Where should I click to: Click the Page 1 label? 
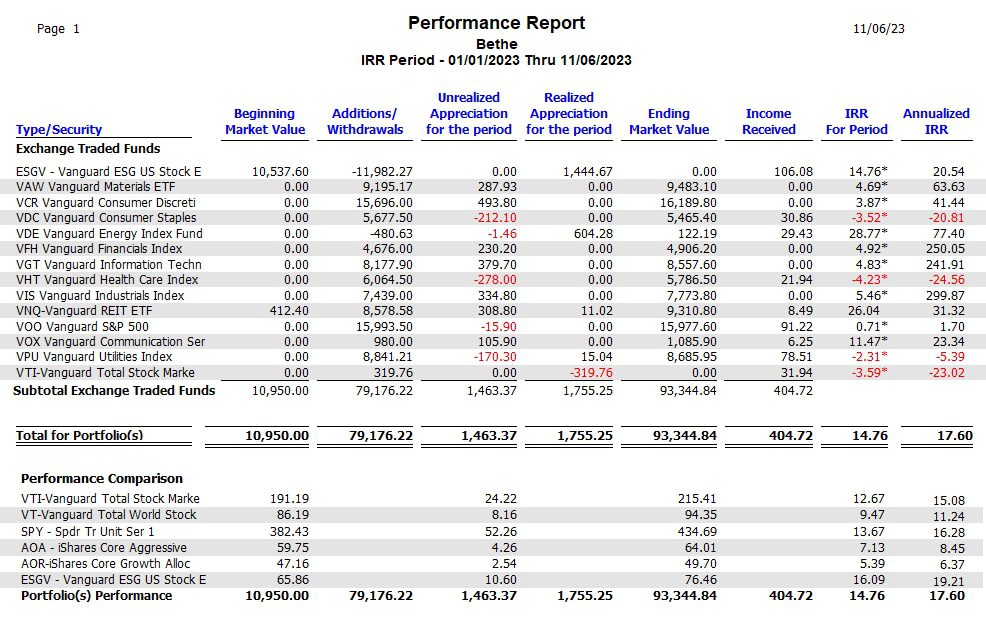[x=58, y=28]
